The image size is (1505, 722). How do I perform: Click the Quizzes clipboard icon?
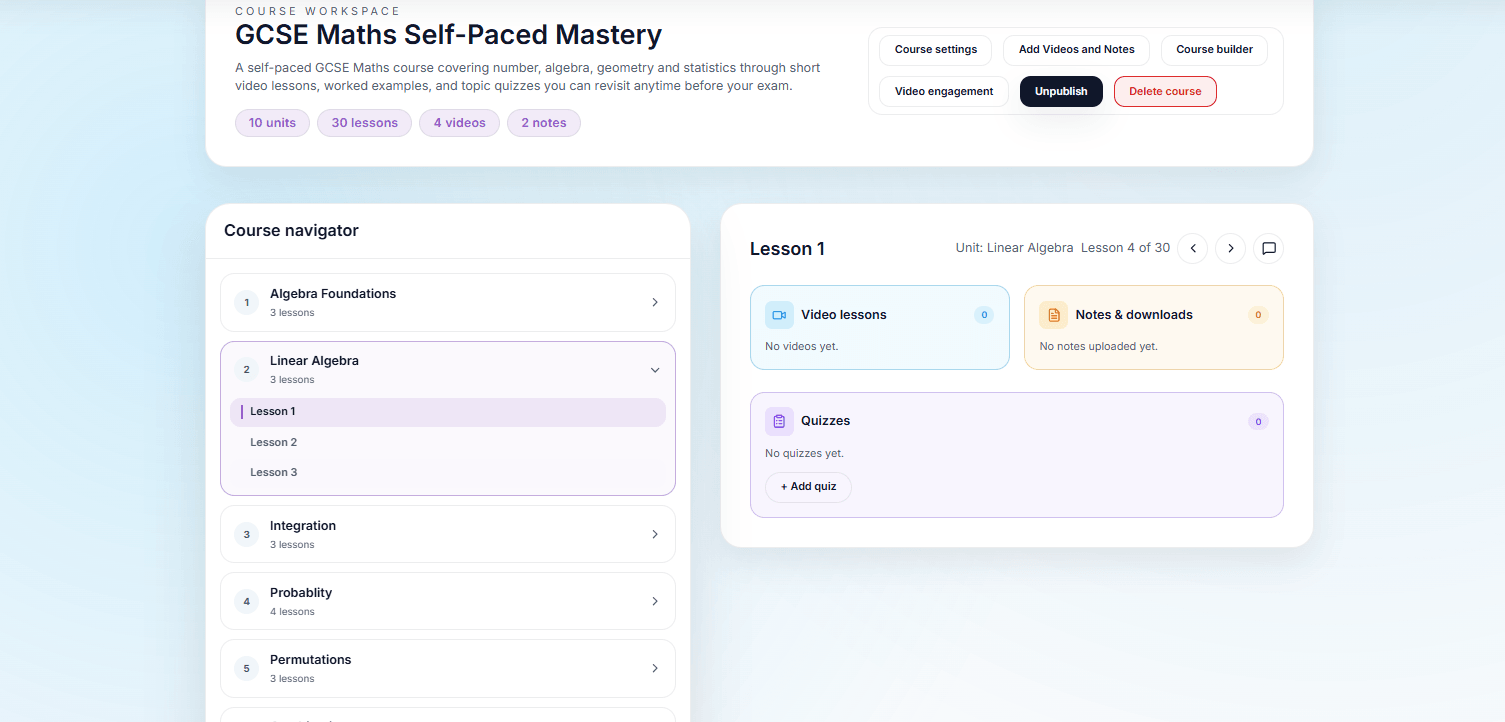(x=779, y=421)
